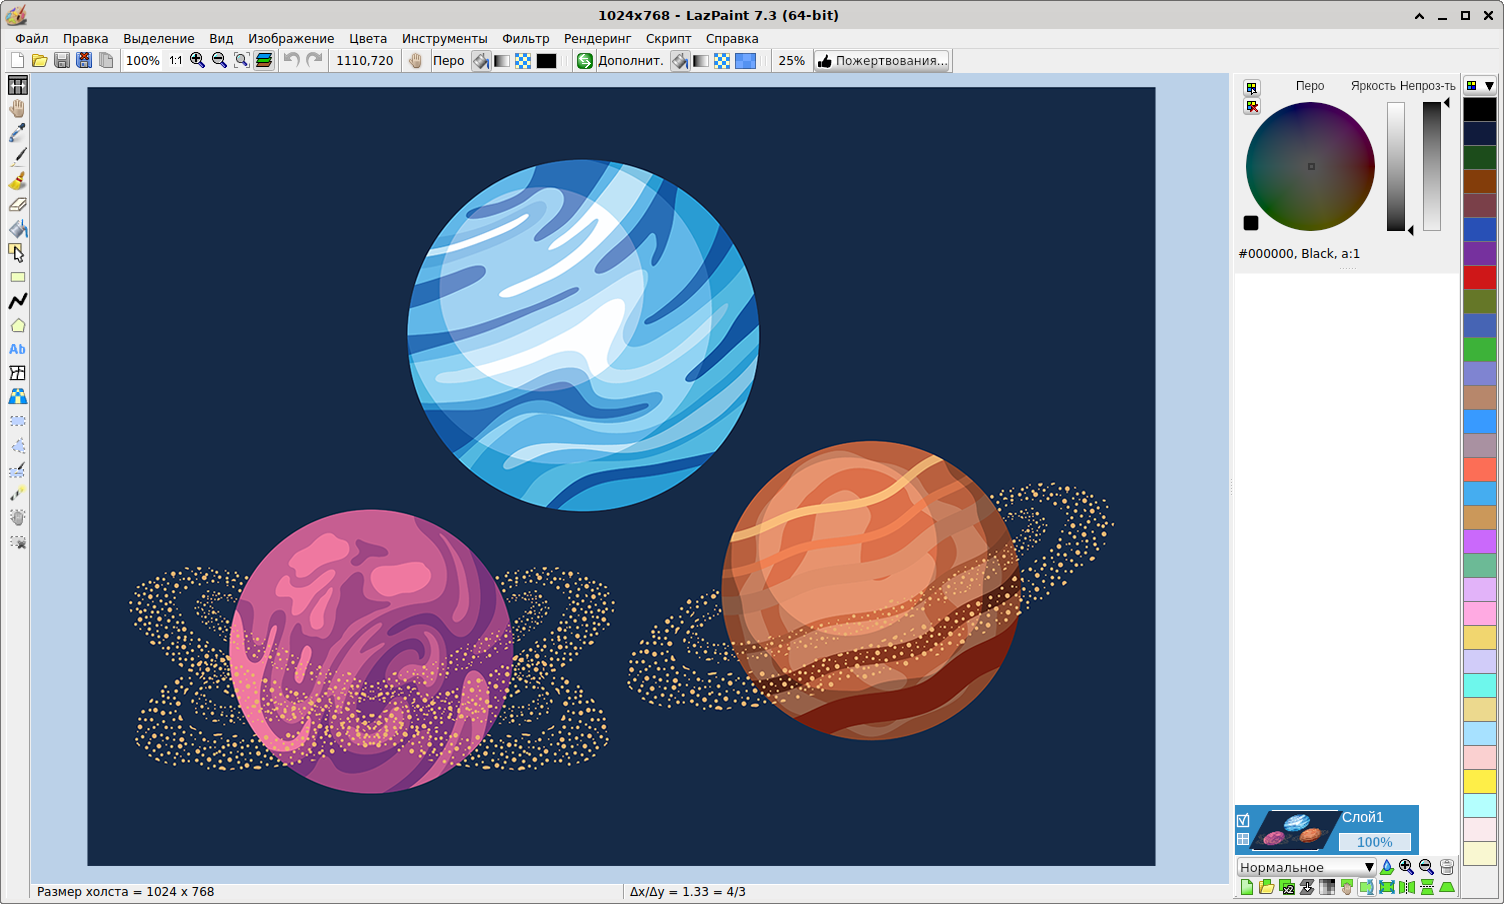
Task: Click the Дополнит. swap colors button
Action: pyautogui.click(x=585, y=61)
